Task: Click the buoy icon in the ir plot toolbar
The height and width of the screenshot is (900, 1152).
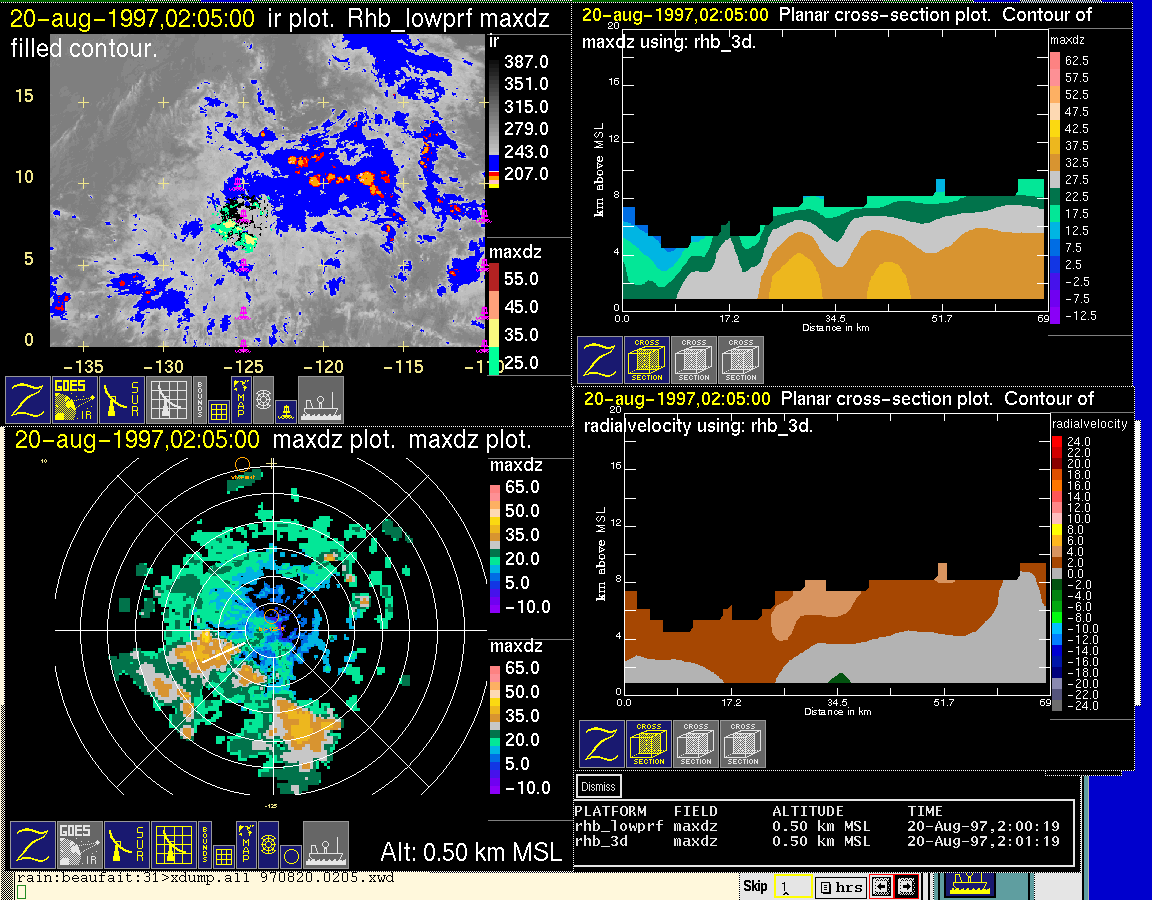Action: (x=287, y=410)
